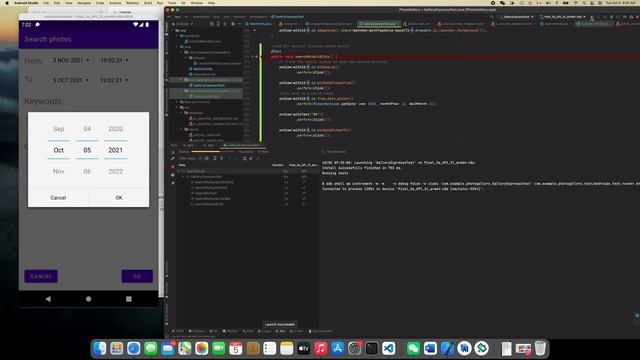Click the wrench settings icon in run panel
The height and width of the screenshot is (360, 640).
coord(173,158)
